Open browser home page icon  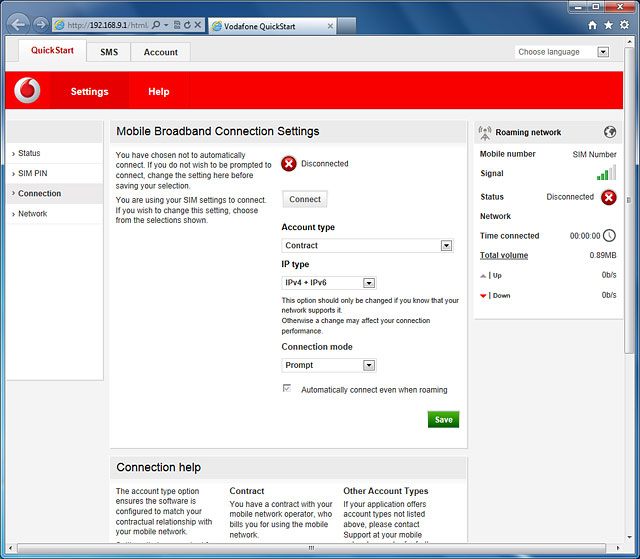pyautogui.click(x=593, y=24)
